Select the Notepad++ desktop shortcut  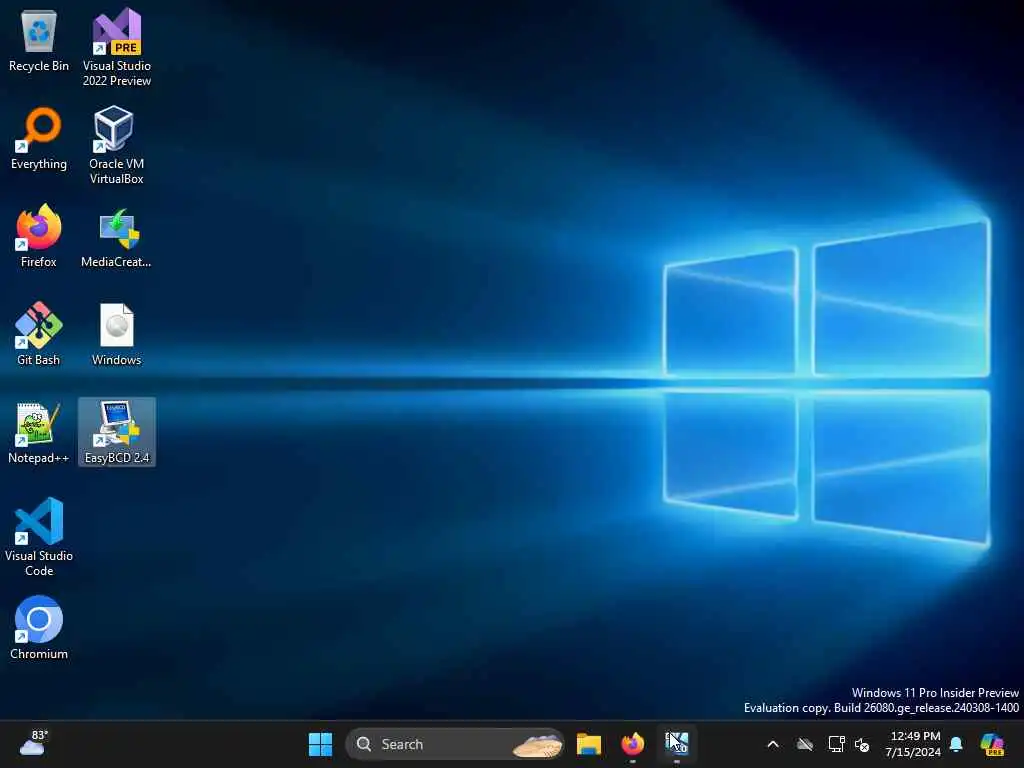pyautogui.click(x=39, y=432)
